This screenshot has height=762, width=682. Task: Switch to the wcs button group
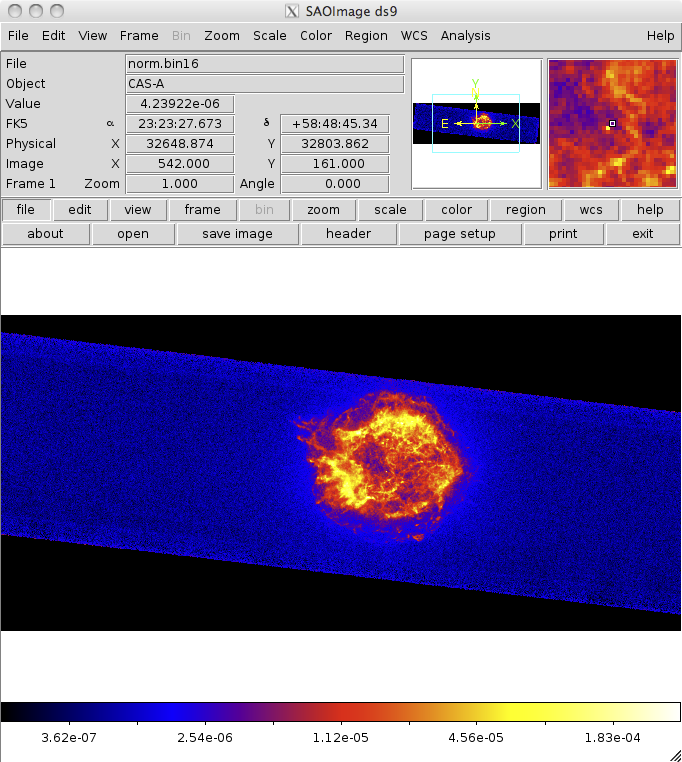pyautogui.click(x=584, y=210)
